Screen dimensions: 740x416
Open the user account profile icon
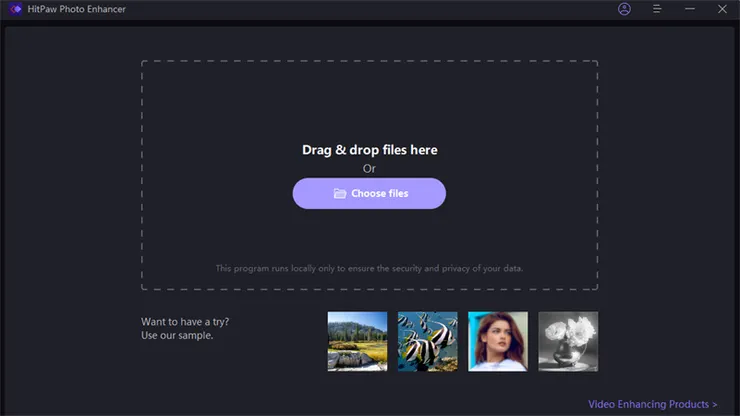click(624, 9)
